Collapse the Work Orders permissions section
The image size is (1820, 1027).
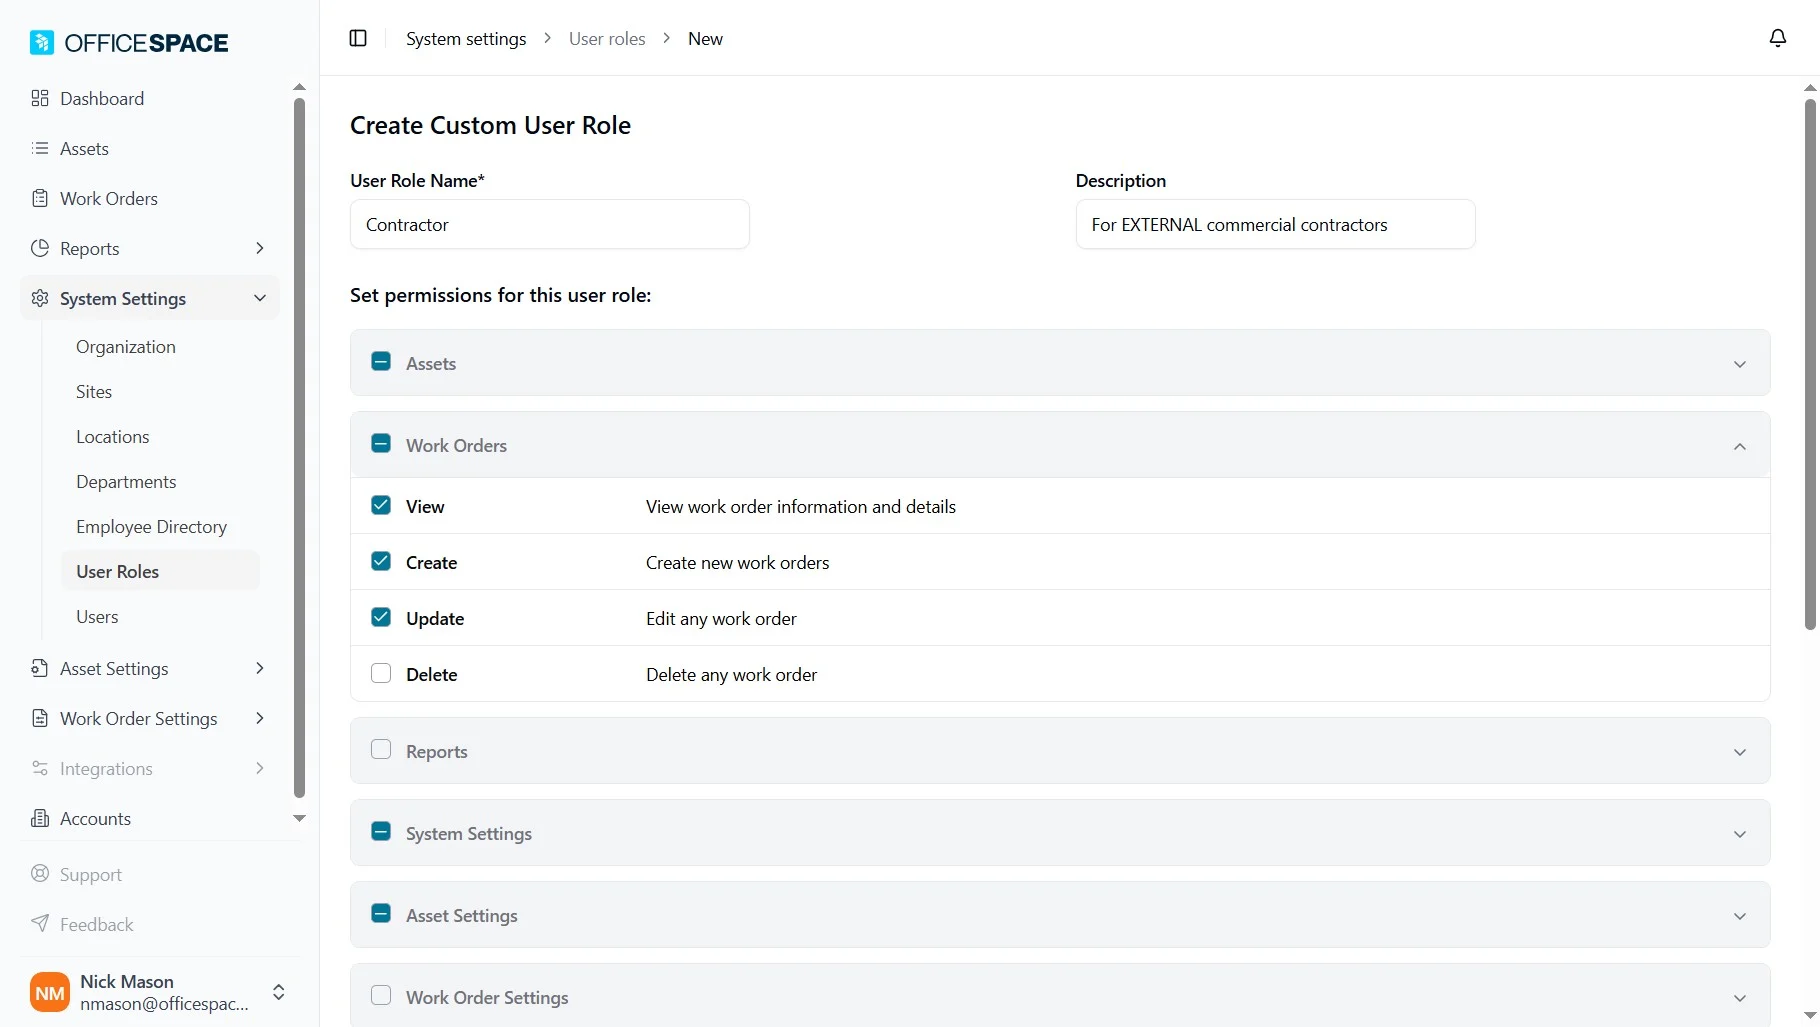pos(1739,446)
